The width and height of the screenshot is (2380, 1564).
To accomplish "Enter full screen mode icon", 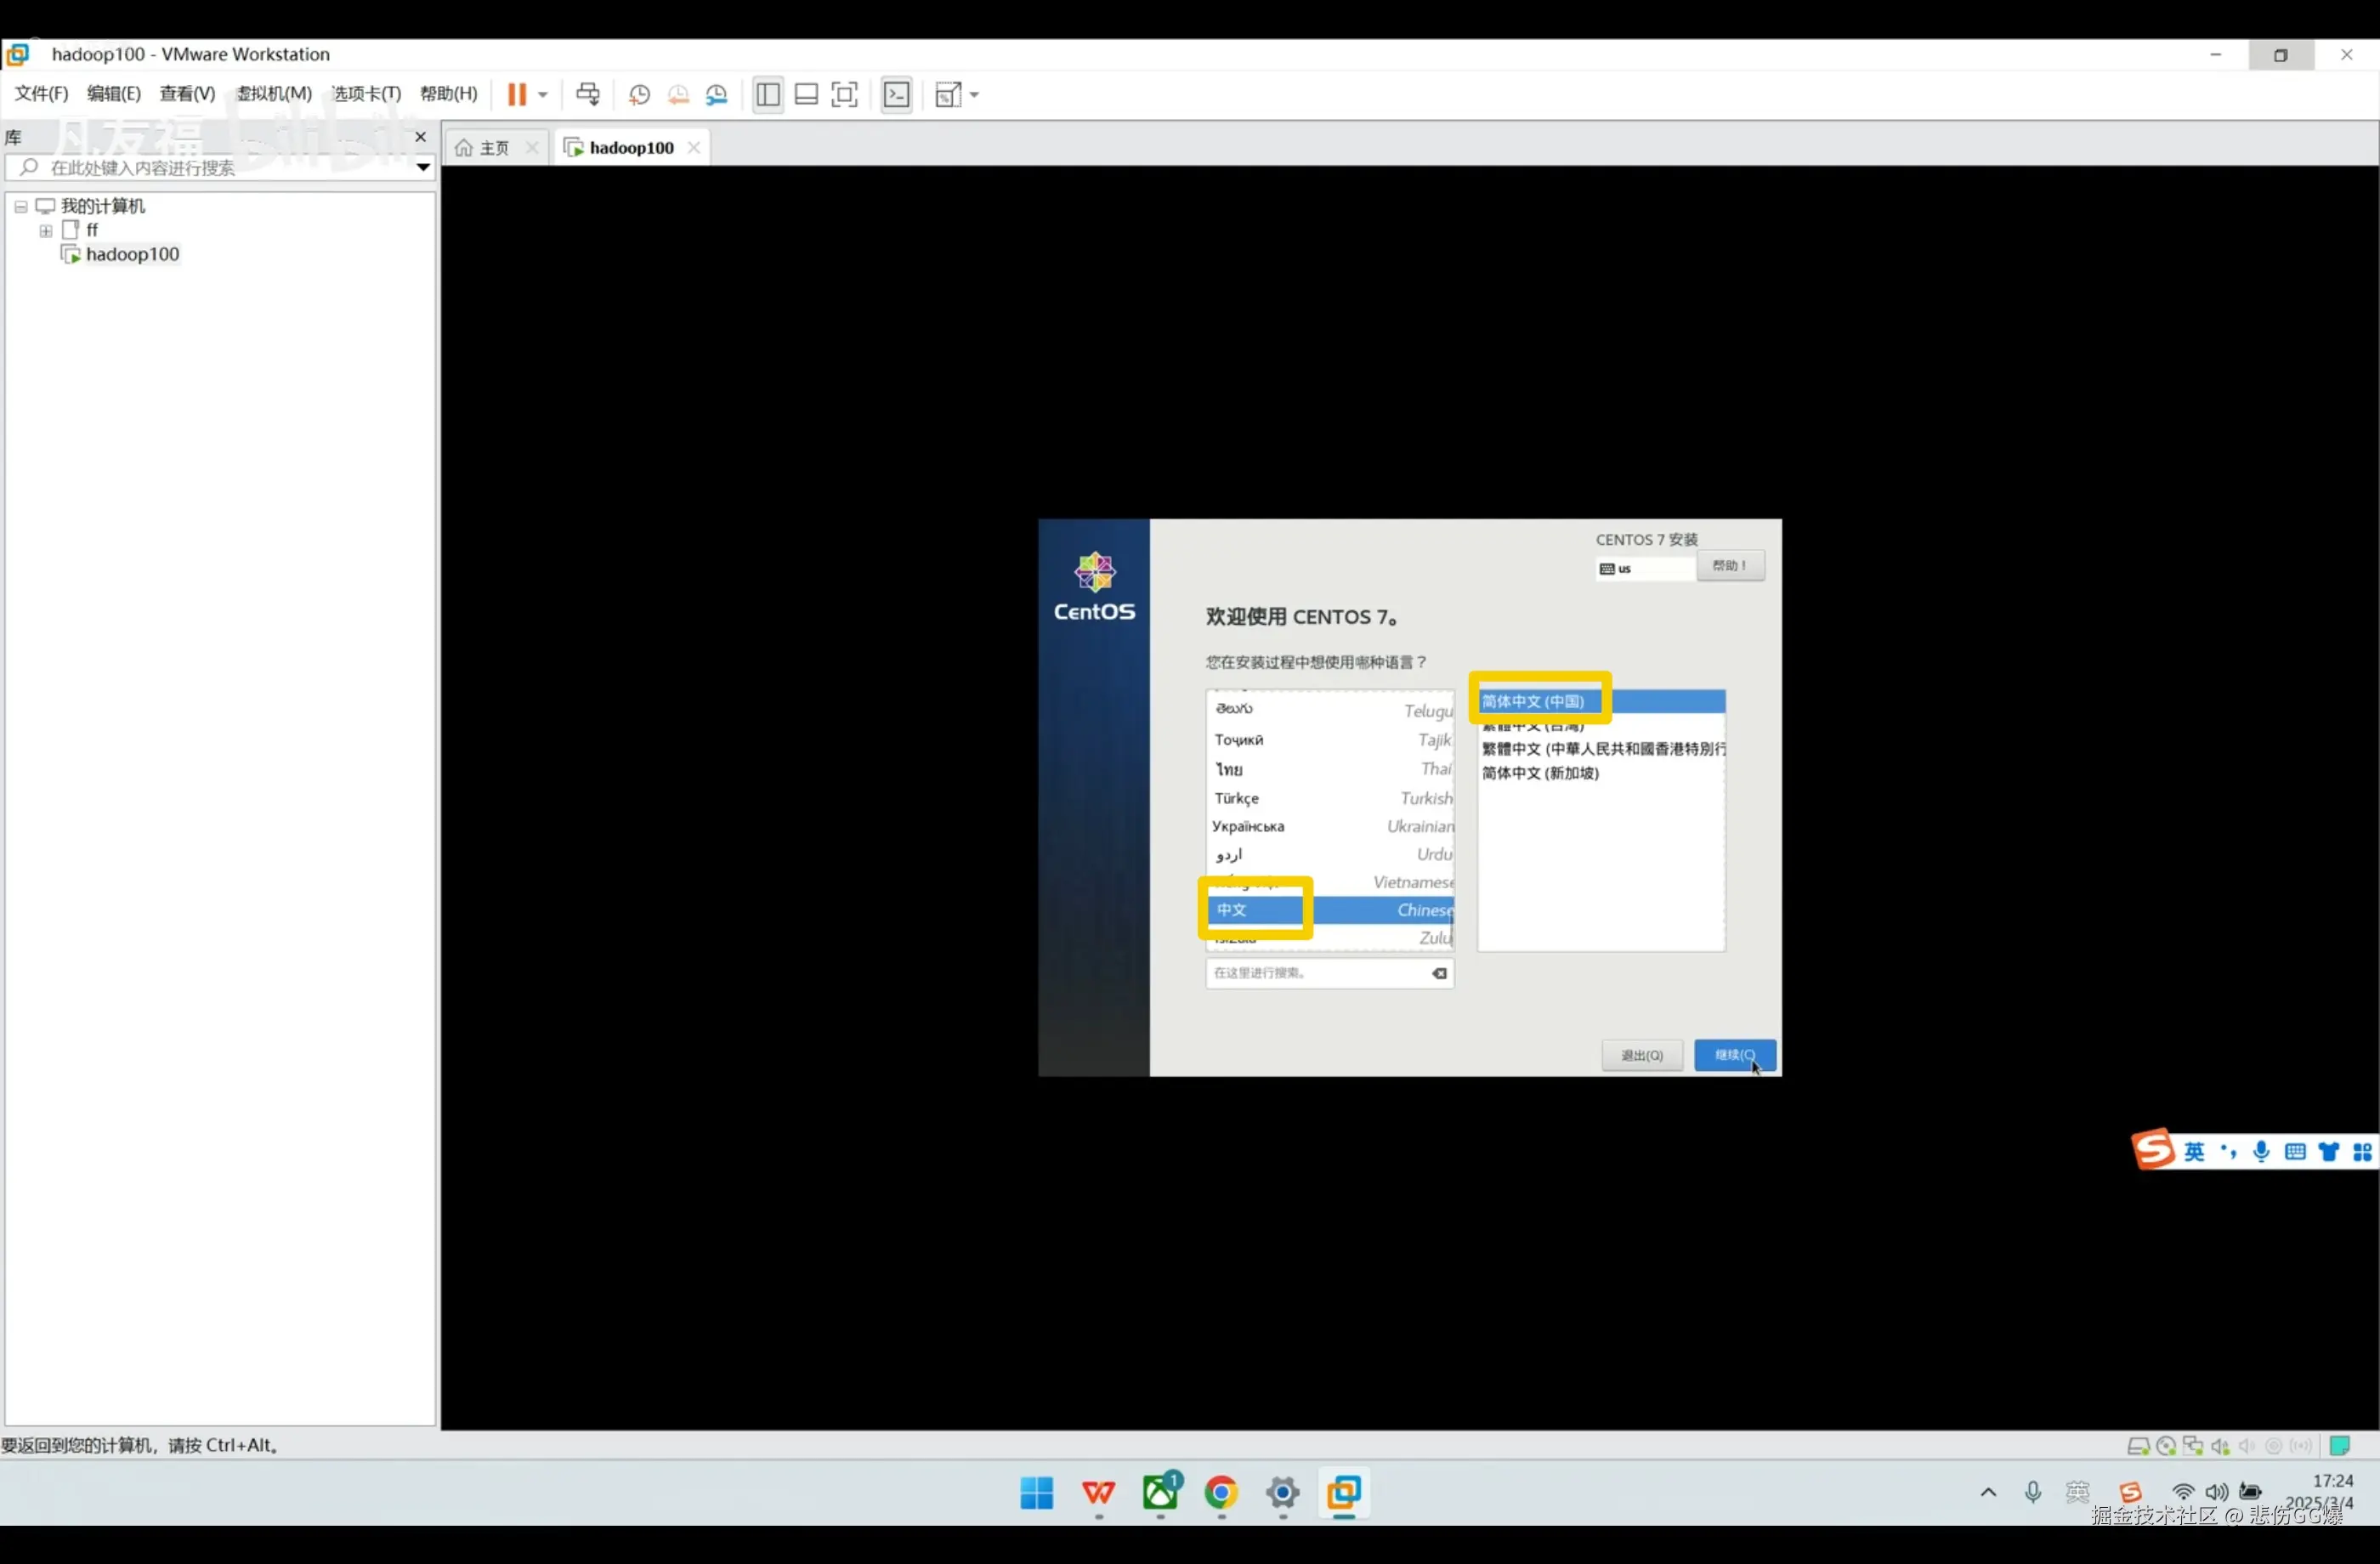I will [845, 95].
